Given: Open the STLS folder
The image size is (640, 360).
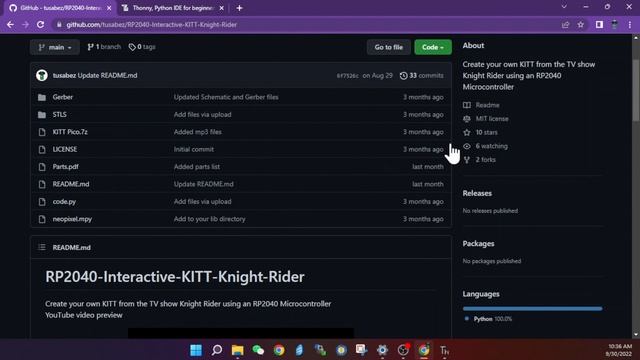Looking at the screenshot, I should [x=60, y=115].
